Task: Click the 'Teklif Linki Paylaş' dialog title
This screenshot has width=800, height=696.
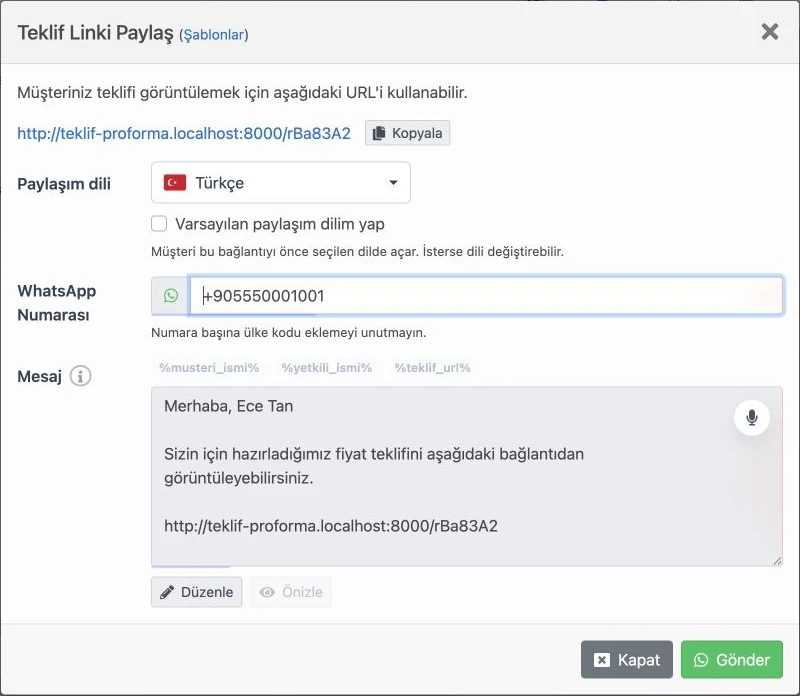Action: click(x=95, y=33)
